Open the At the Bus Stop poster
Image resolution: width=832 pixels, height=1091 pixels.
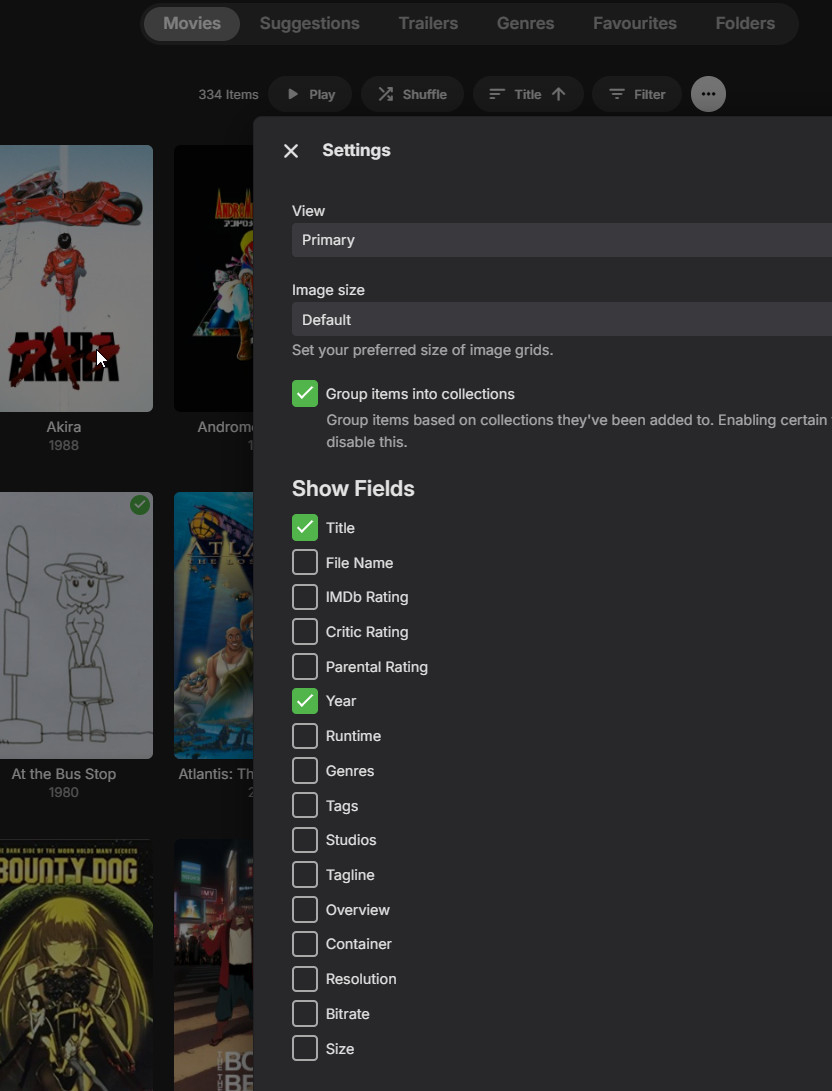coord(76,626)
